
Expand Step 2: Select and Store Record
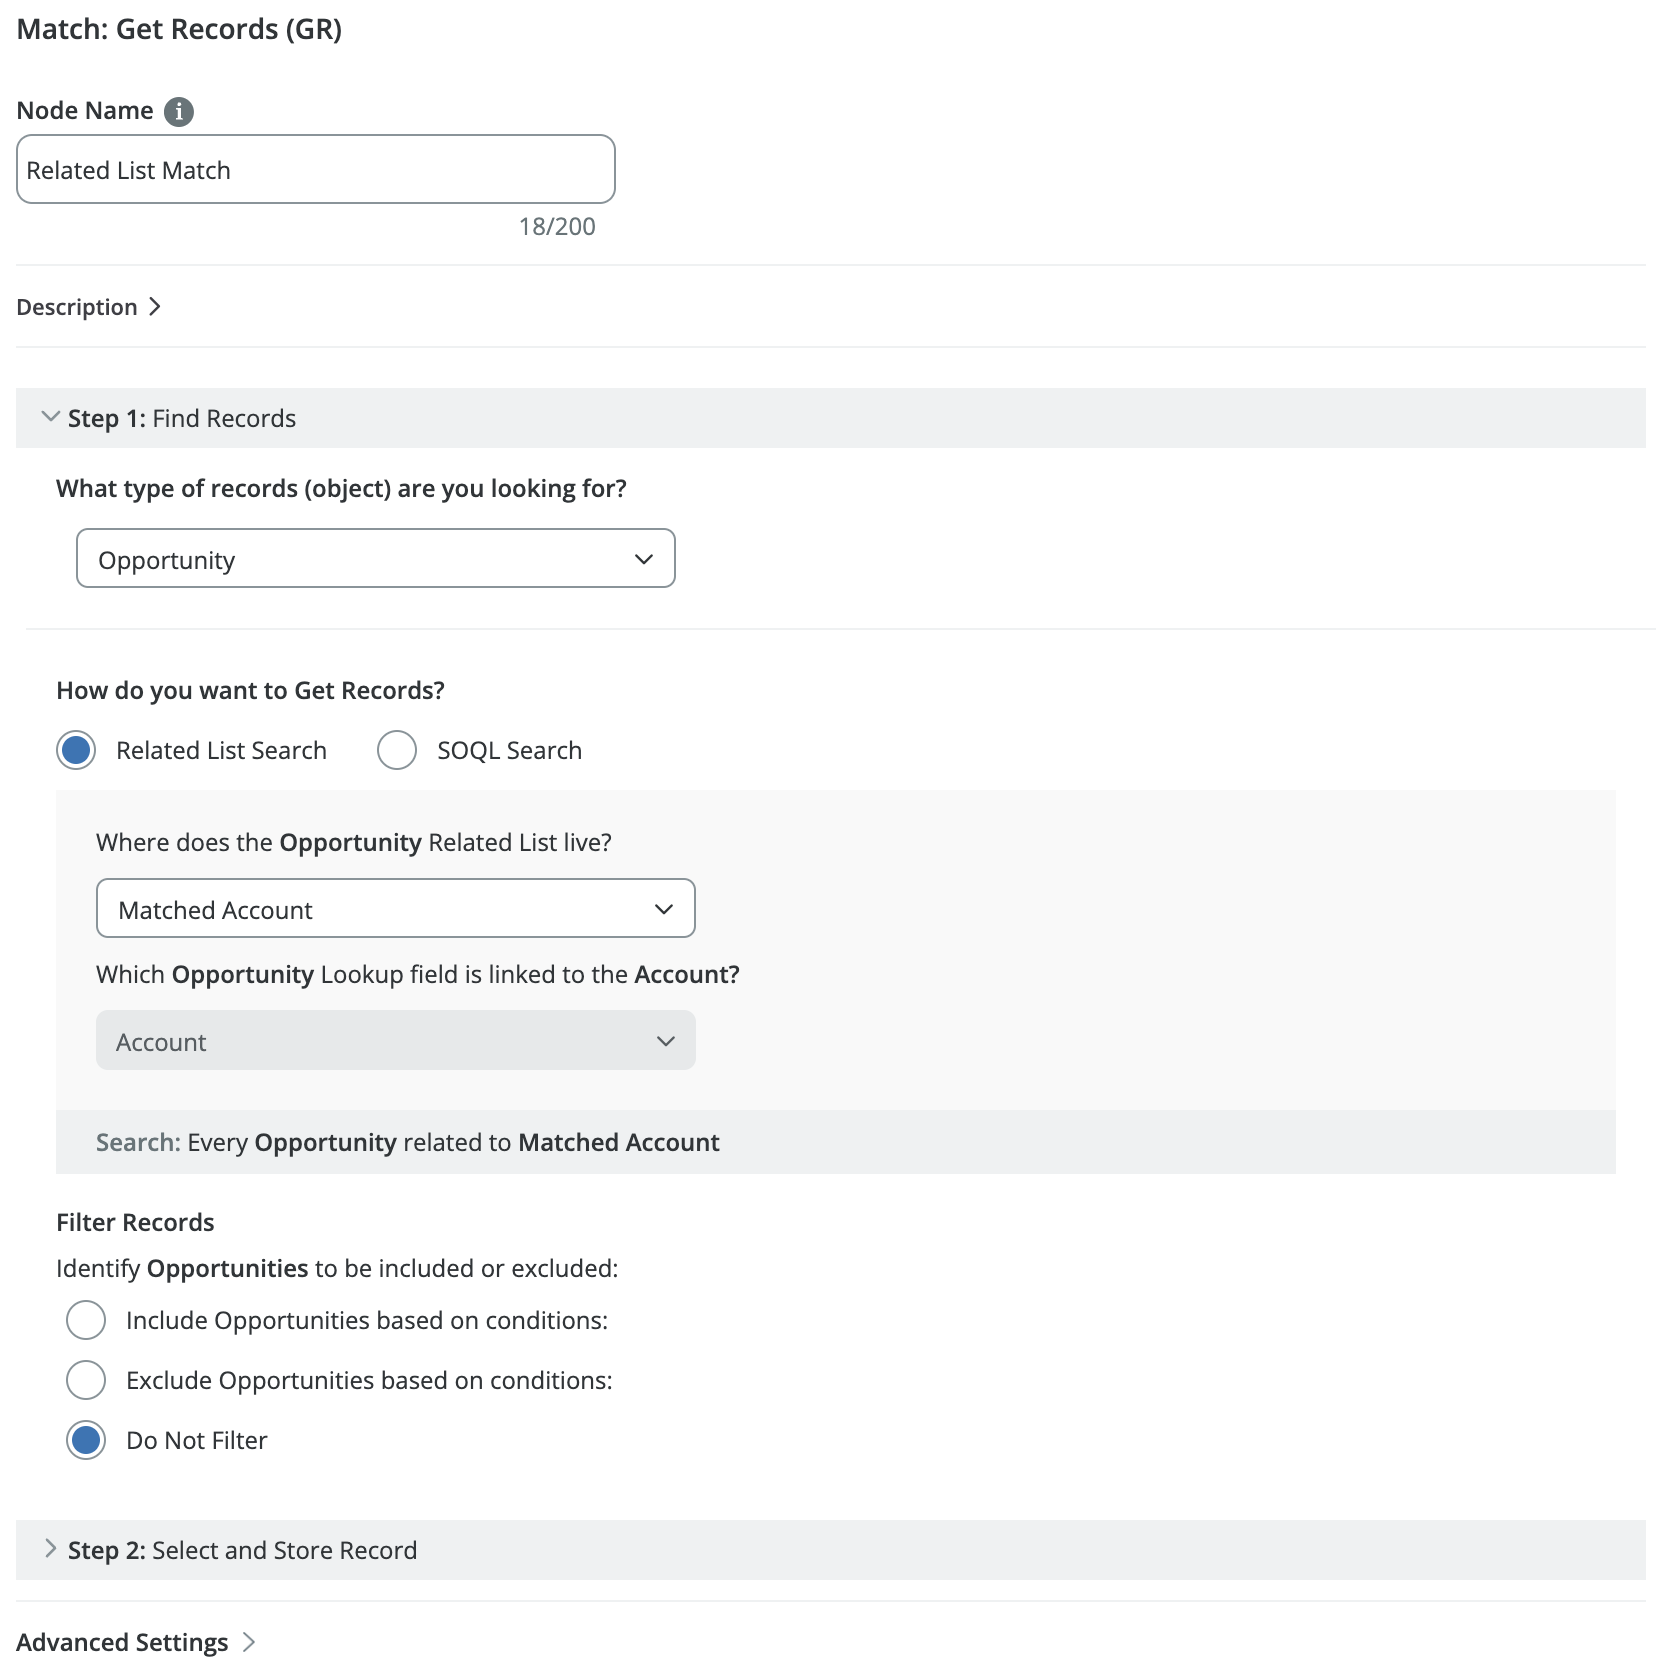tap(242, 1550)
